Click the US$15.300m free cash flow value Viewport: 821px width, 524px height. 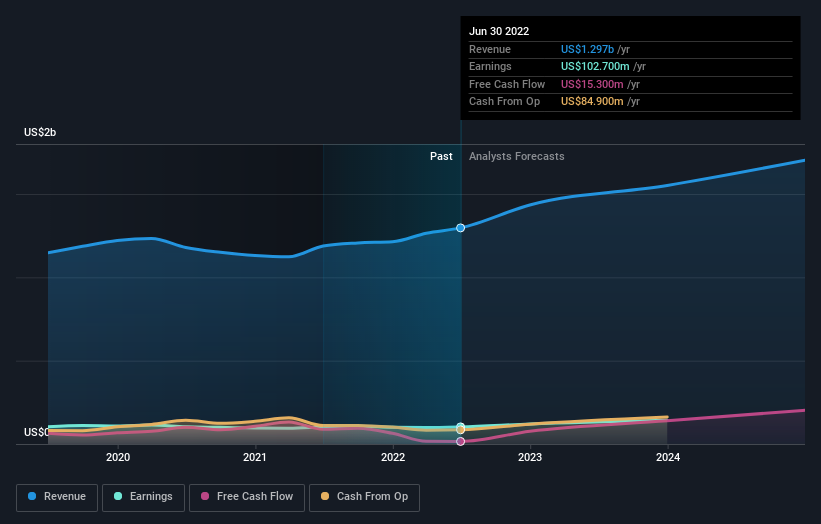pyautogui.click(x=592, y=84)
